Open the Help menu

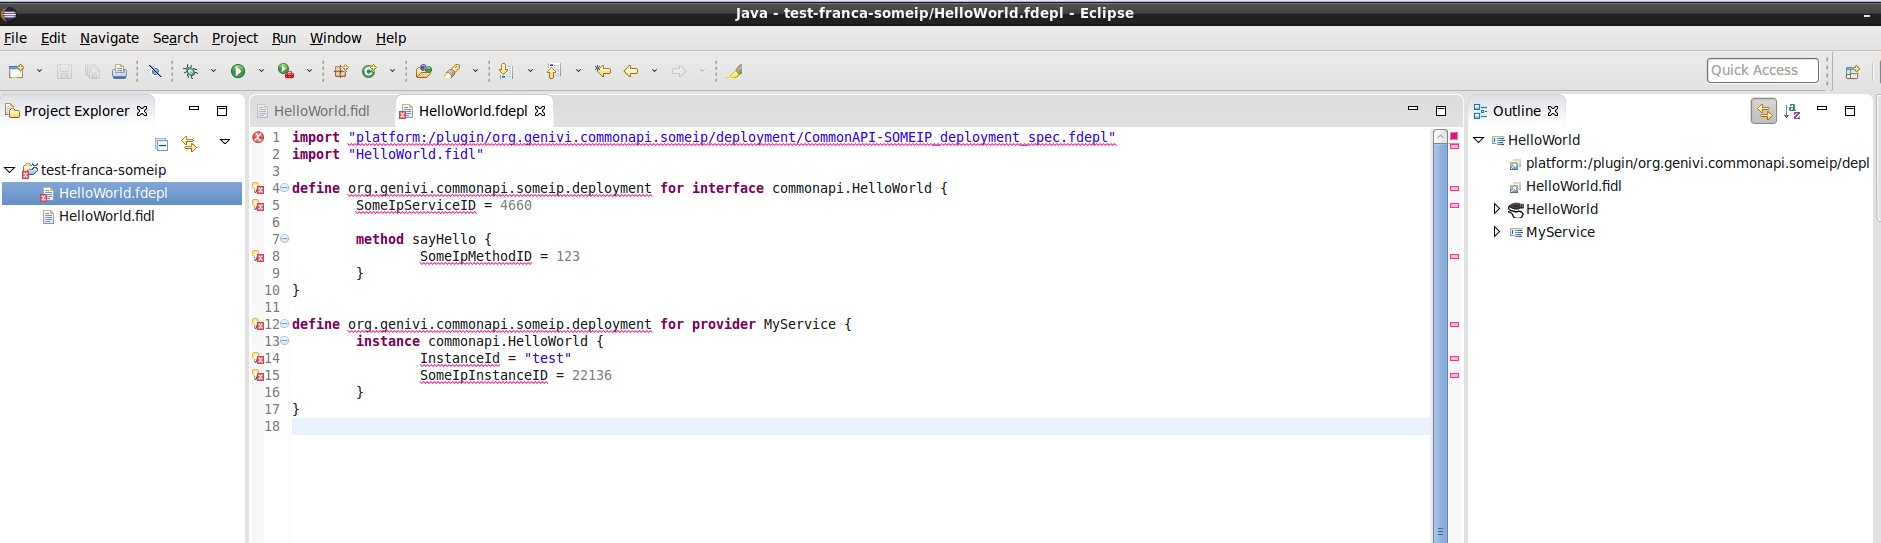[x=391, y=38]
